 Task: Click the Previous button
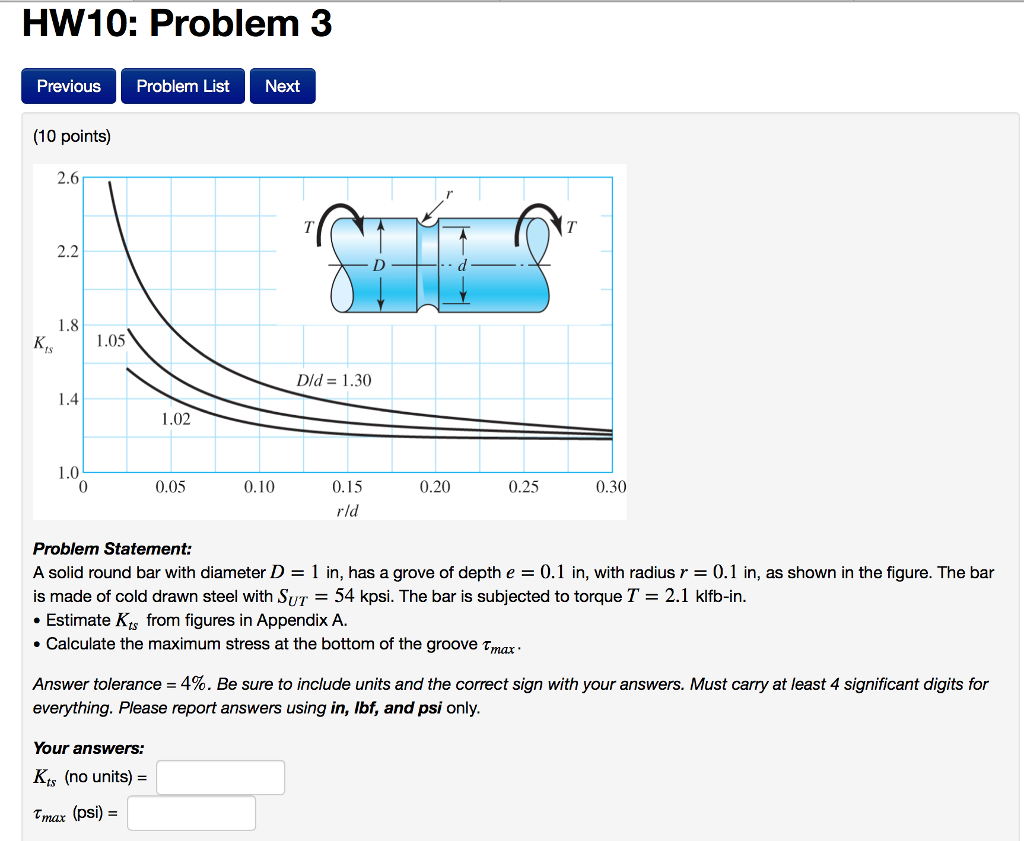pyautogui.click(x=67, y=86)
